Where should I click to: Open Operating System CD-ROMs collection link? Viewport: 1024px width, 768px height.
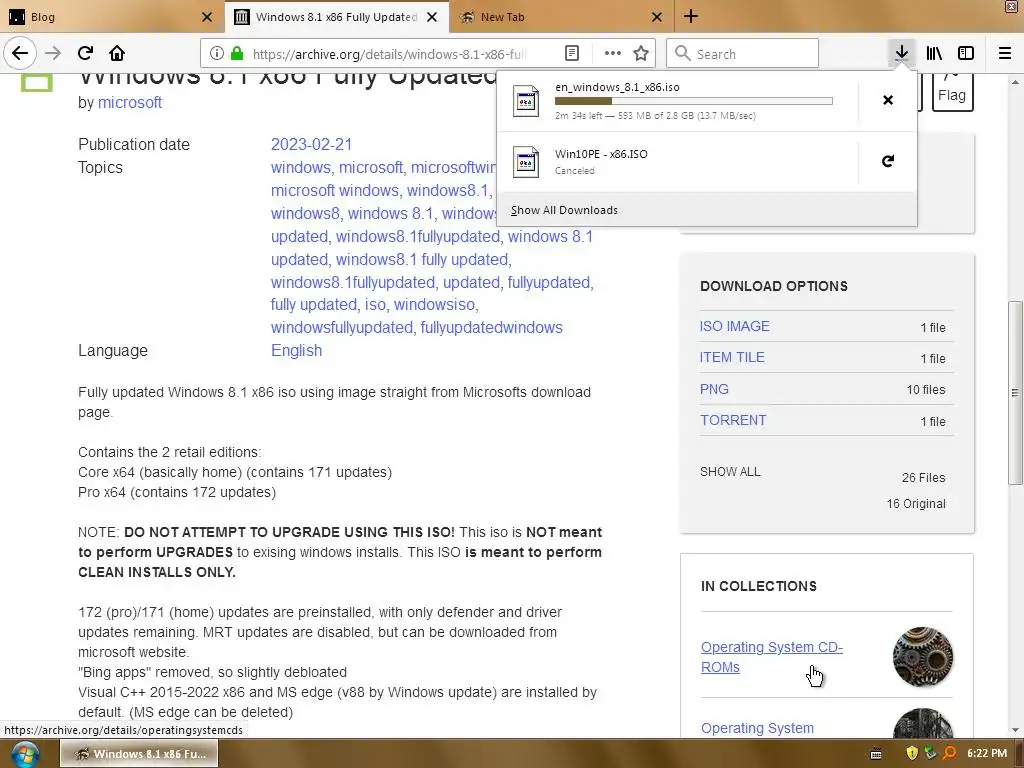point(772,657)
